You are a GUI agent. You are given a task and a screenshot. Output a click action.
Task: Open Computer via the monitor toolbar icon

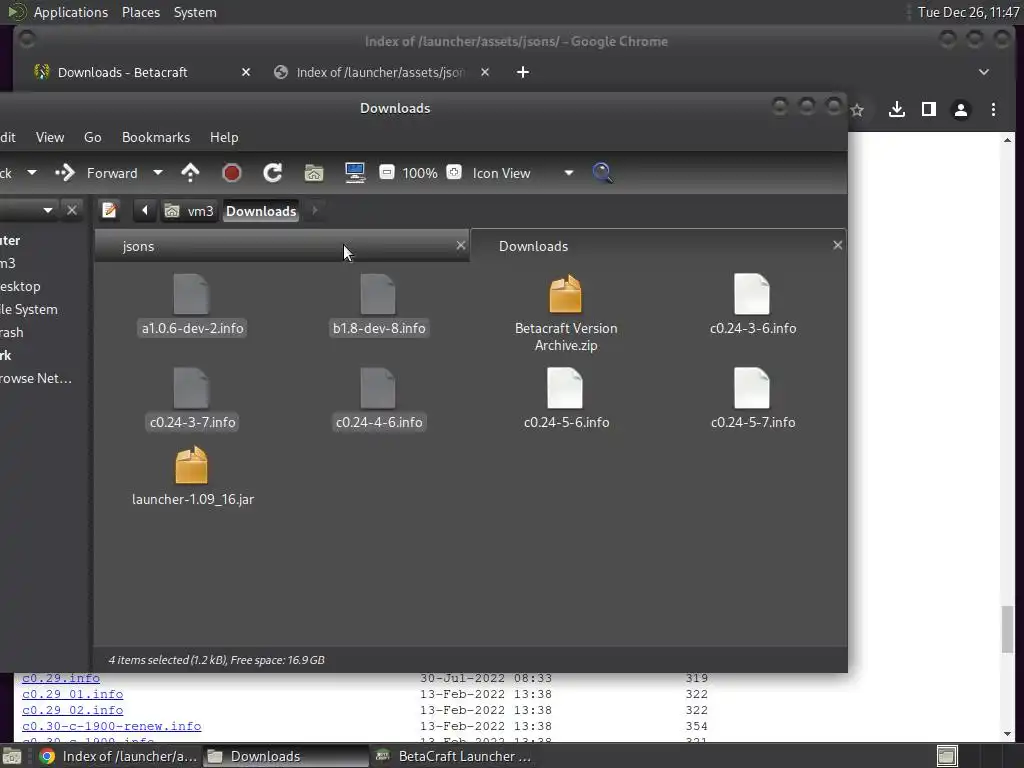click(355, 173)
